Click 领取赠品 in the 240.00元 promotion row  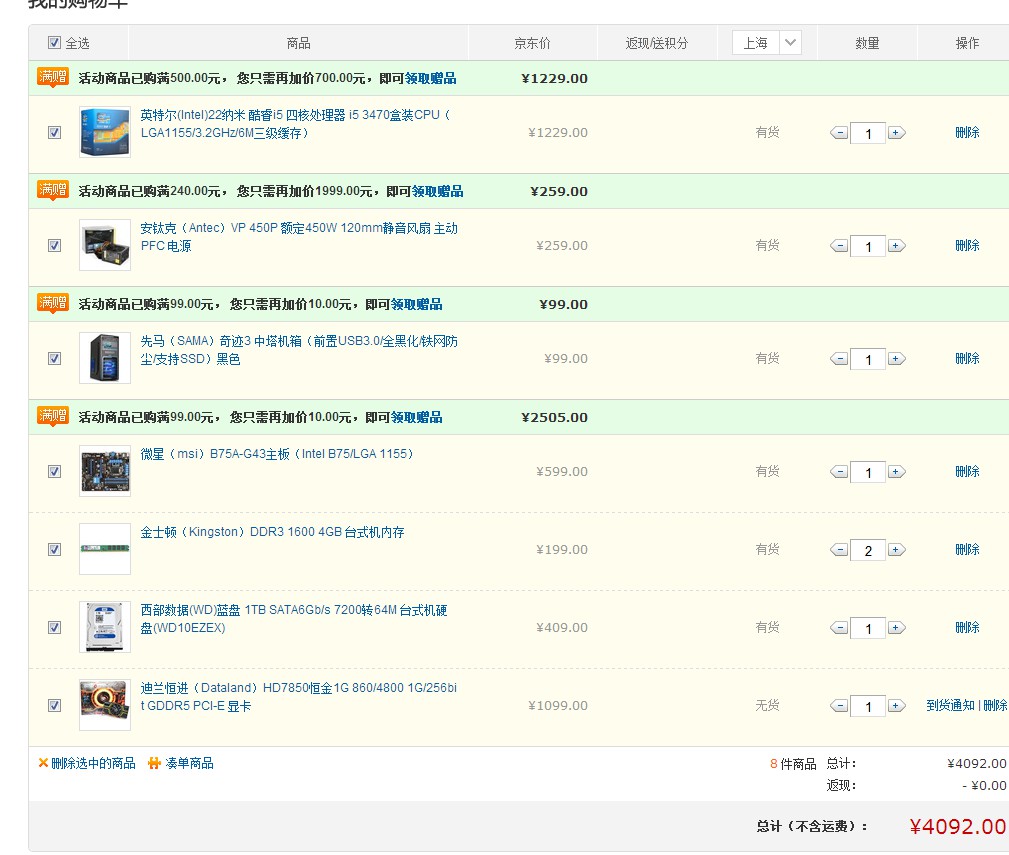tap(438, 191)
